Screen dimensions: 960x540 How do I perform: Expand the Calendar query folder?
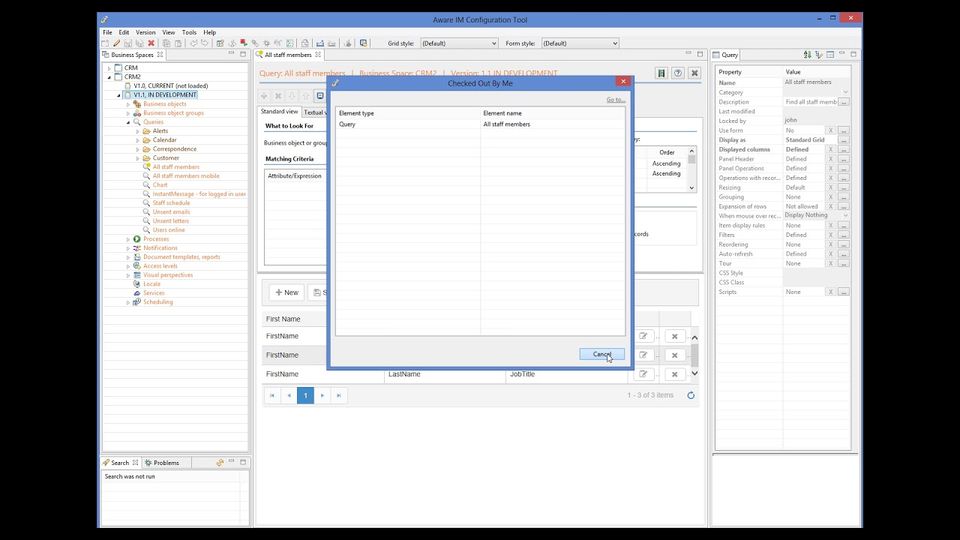pyautogui.click(x=137, y=140)
